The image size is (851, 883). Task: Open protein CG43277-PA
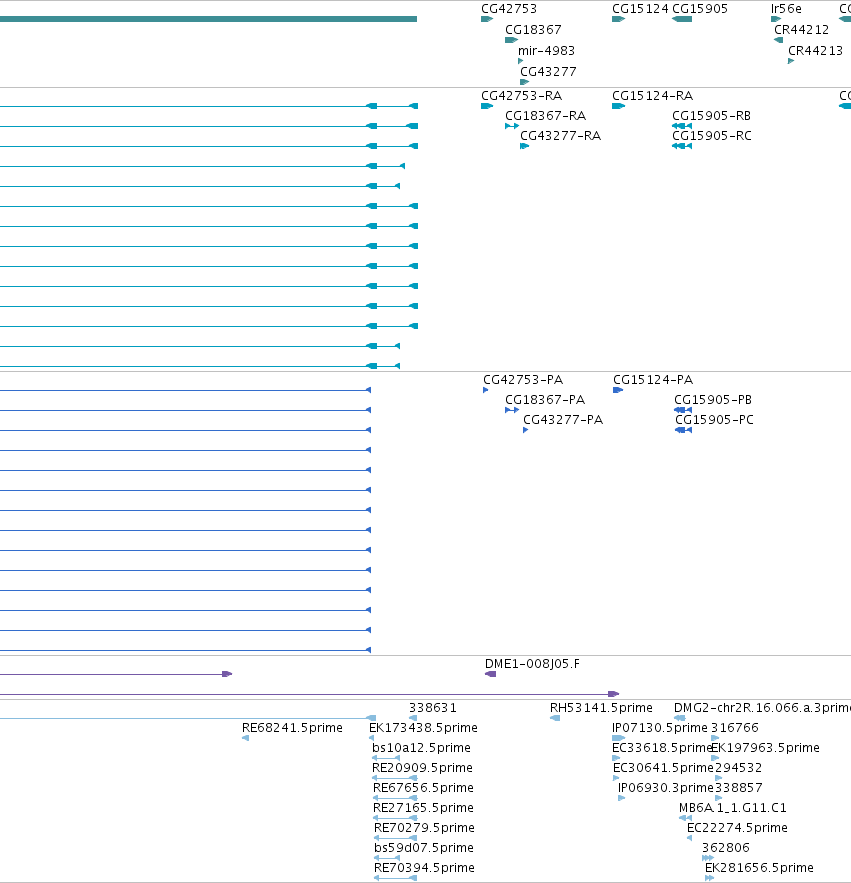(x=563, y=420)
